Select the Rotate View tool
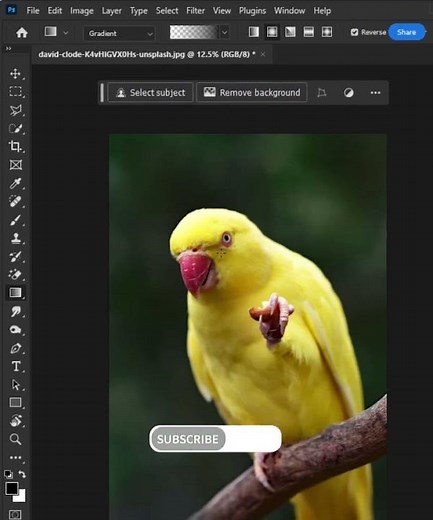The width and height of the screenshot is (433, 520). (15, 421)
